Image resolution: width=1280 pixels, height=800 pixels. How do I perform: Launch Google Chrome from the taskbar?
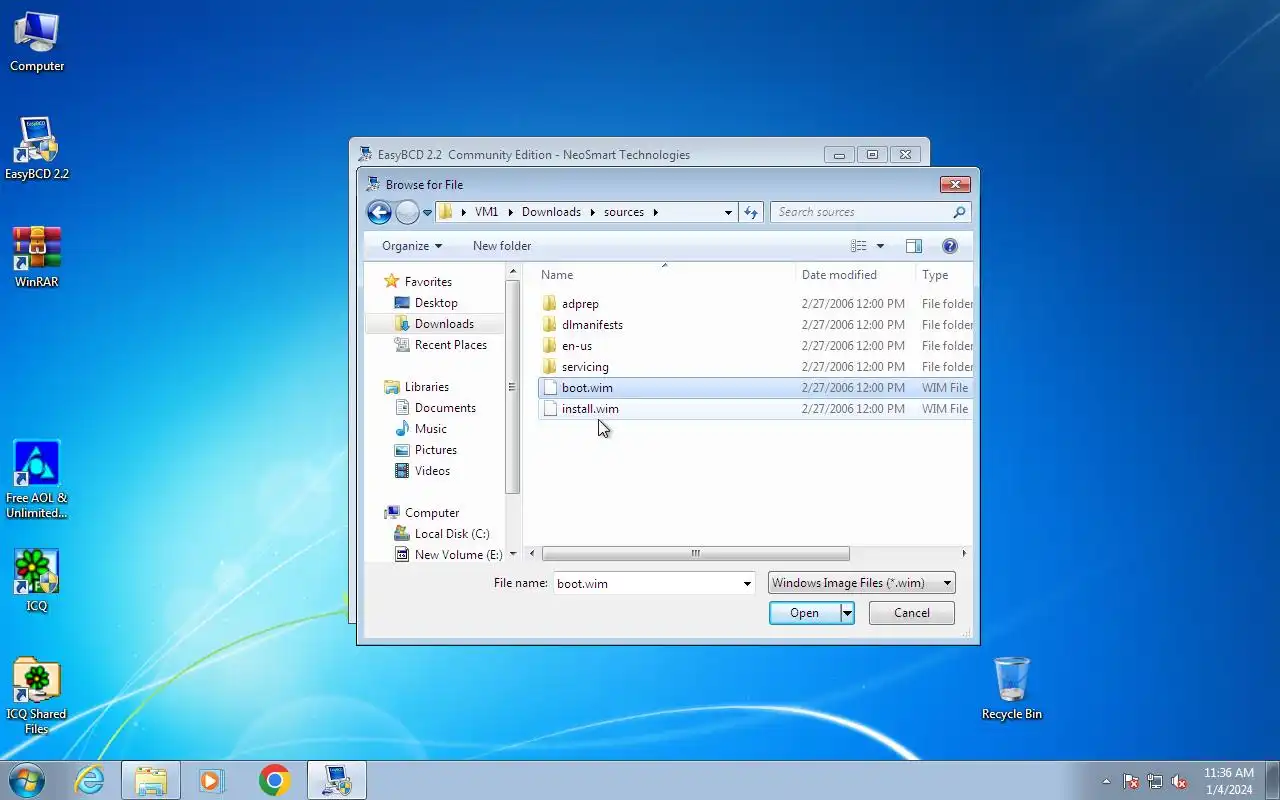[275, 780]
